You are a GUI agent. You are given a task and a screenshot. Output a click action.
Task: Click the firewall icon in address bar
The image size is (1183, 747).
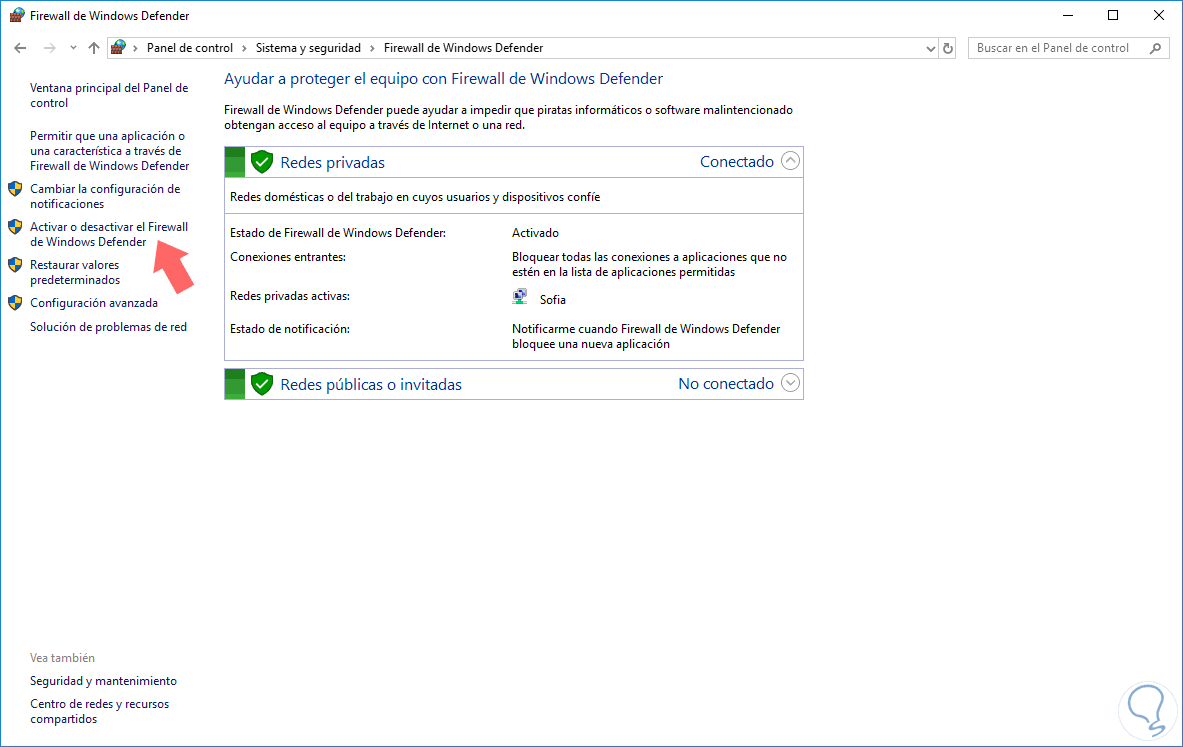(x=118, y=48)
